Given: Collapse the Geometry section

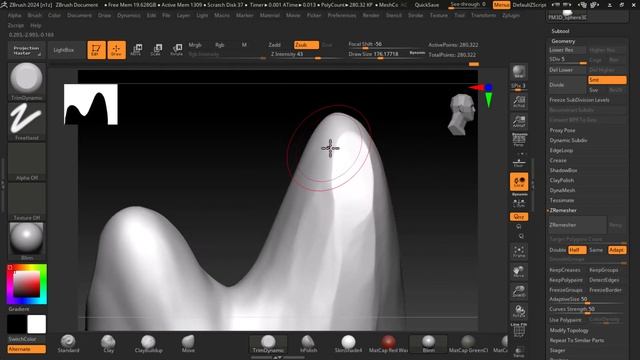Looking at the screenshot, I should click(563, 41).
